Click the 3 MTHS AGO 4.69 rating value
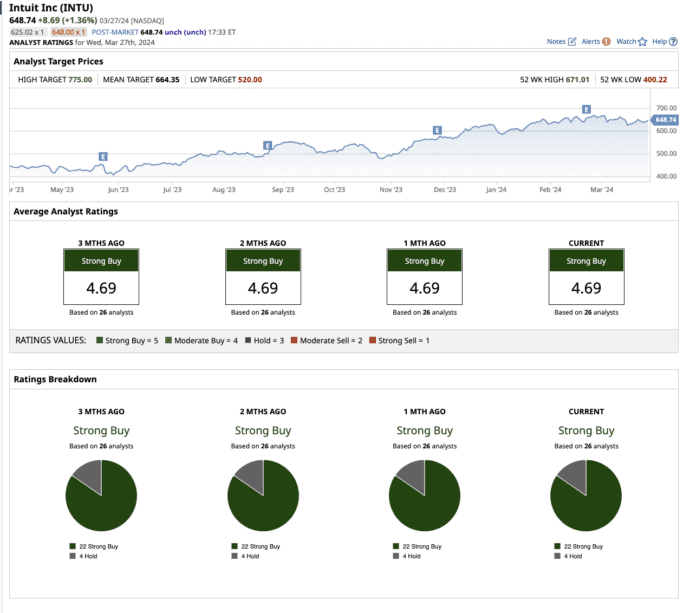This screenshot has width=696, height=613. (101, 288)
